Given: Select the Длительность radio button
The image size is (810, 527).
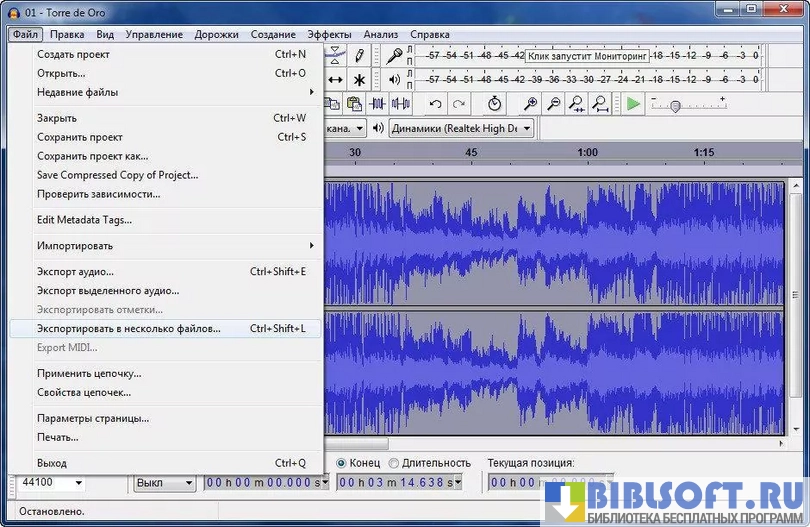Looking at the screenshot, I should 393,463.
